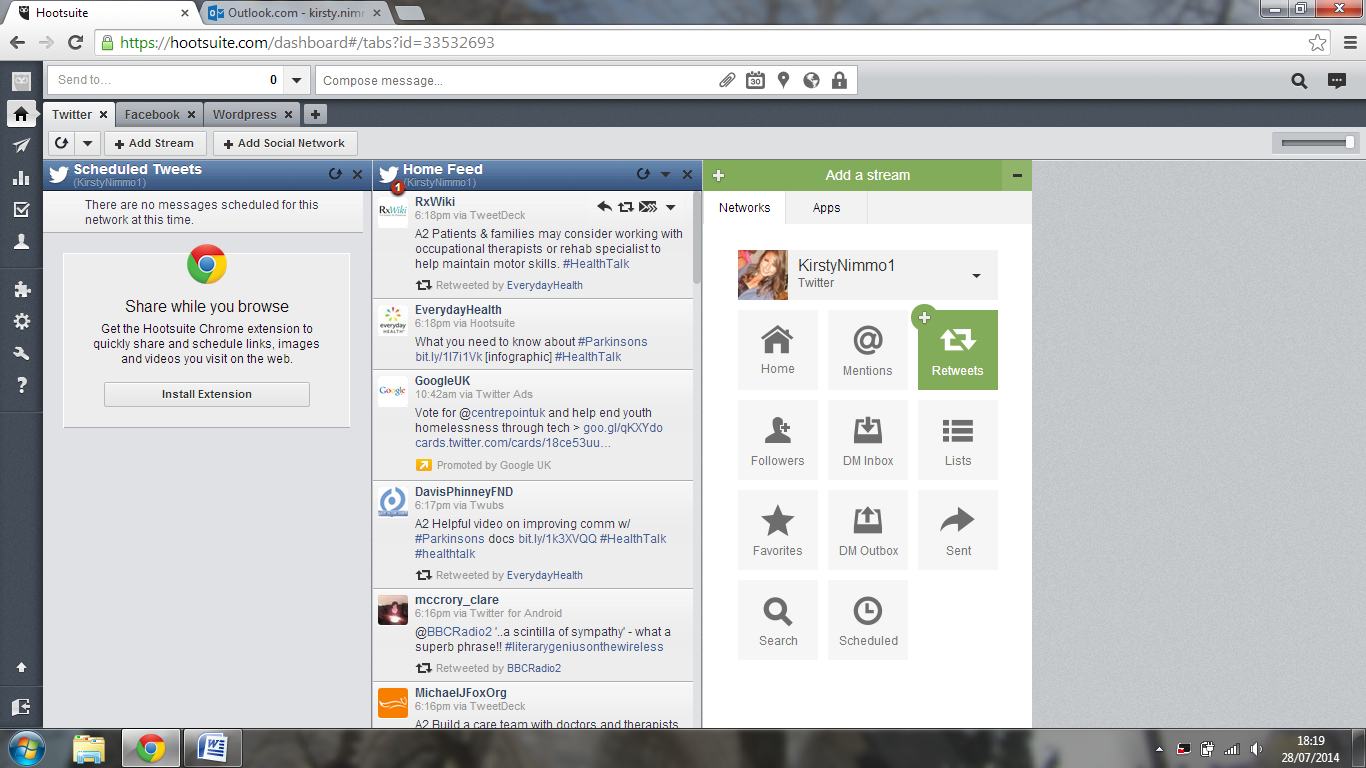The height and width of the screenshot is (768, 1366).
Task: Click the Add Stream button
Action: click(x=155, y=143)
